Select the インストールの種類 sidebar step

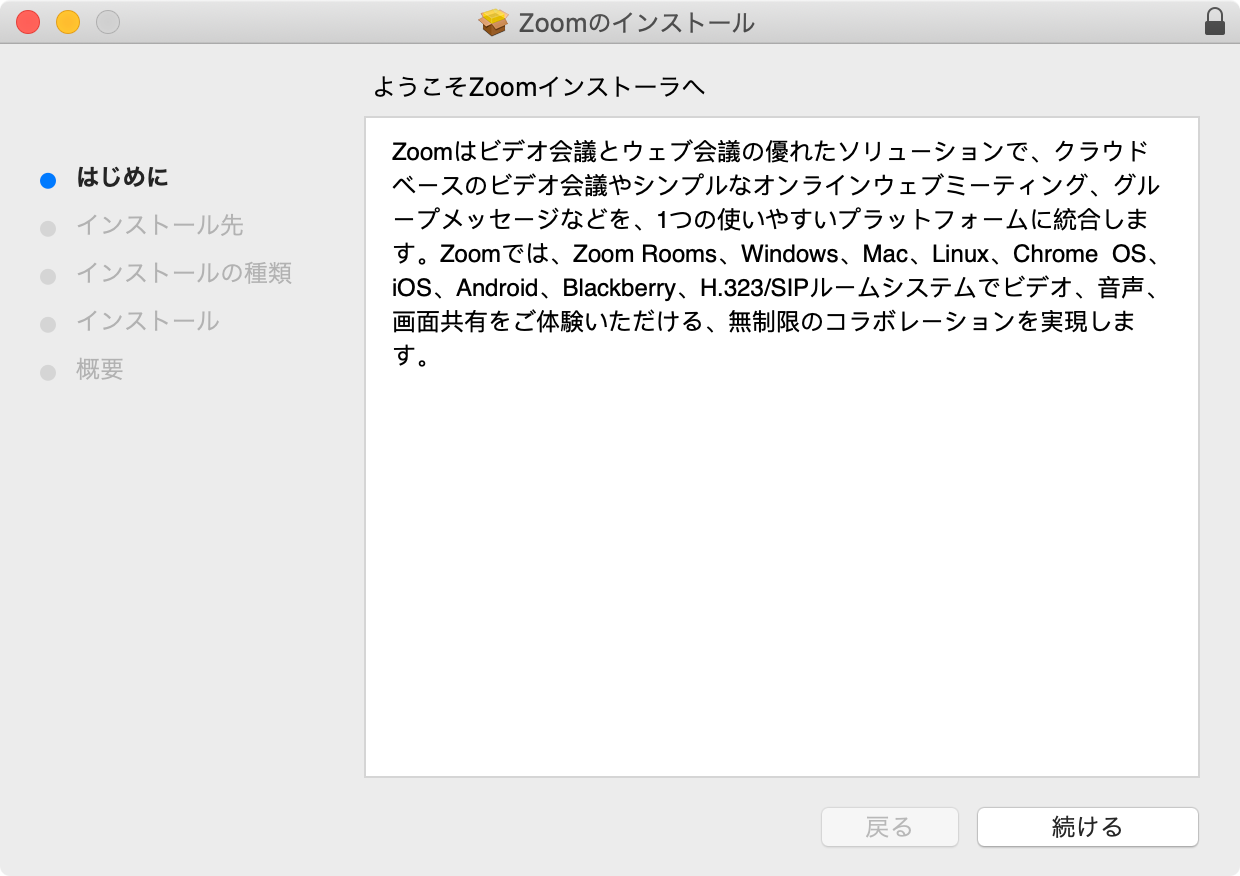pyautogui.click(x=184, y=275)
